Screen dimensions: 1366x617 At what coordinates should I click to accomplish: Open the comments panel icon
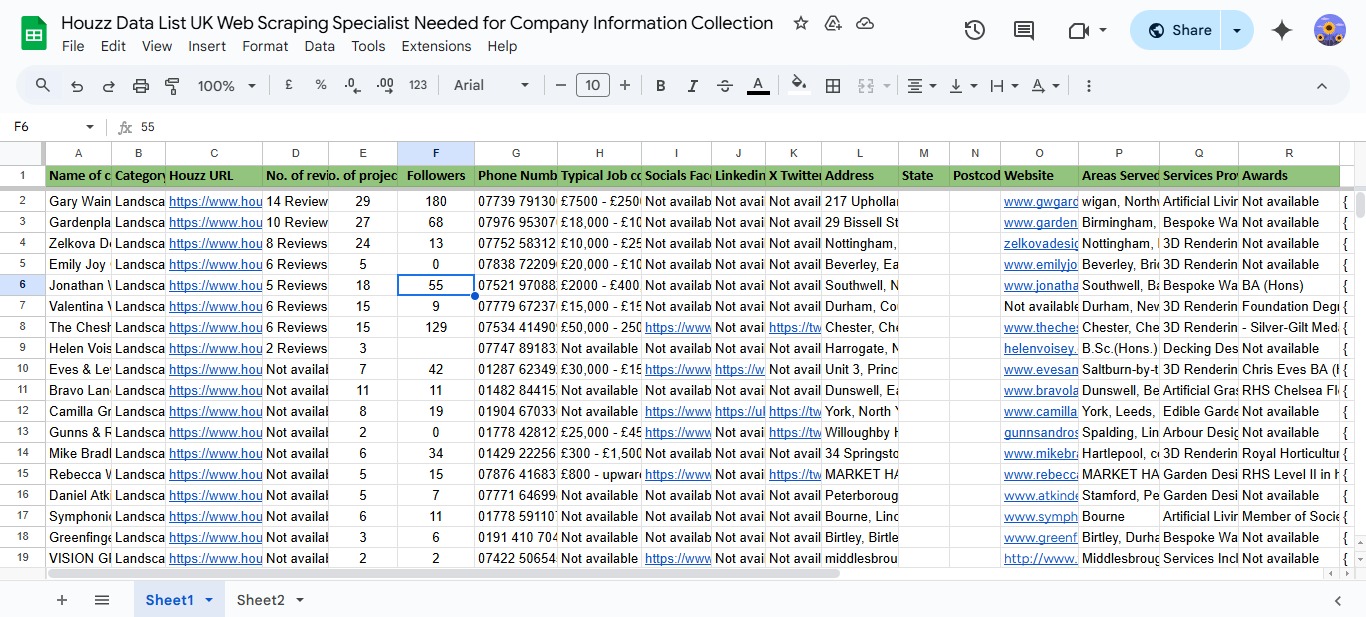coord(1024,30)
